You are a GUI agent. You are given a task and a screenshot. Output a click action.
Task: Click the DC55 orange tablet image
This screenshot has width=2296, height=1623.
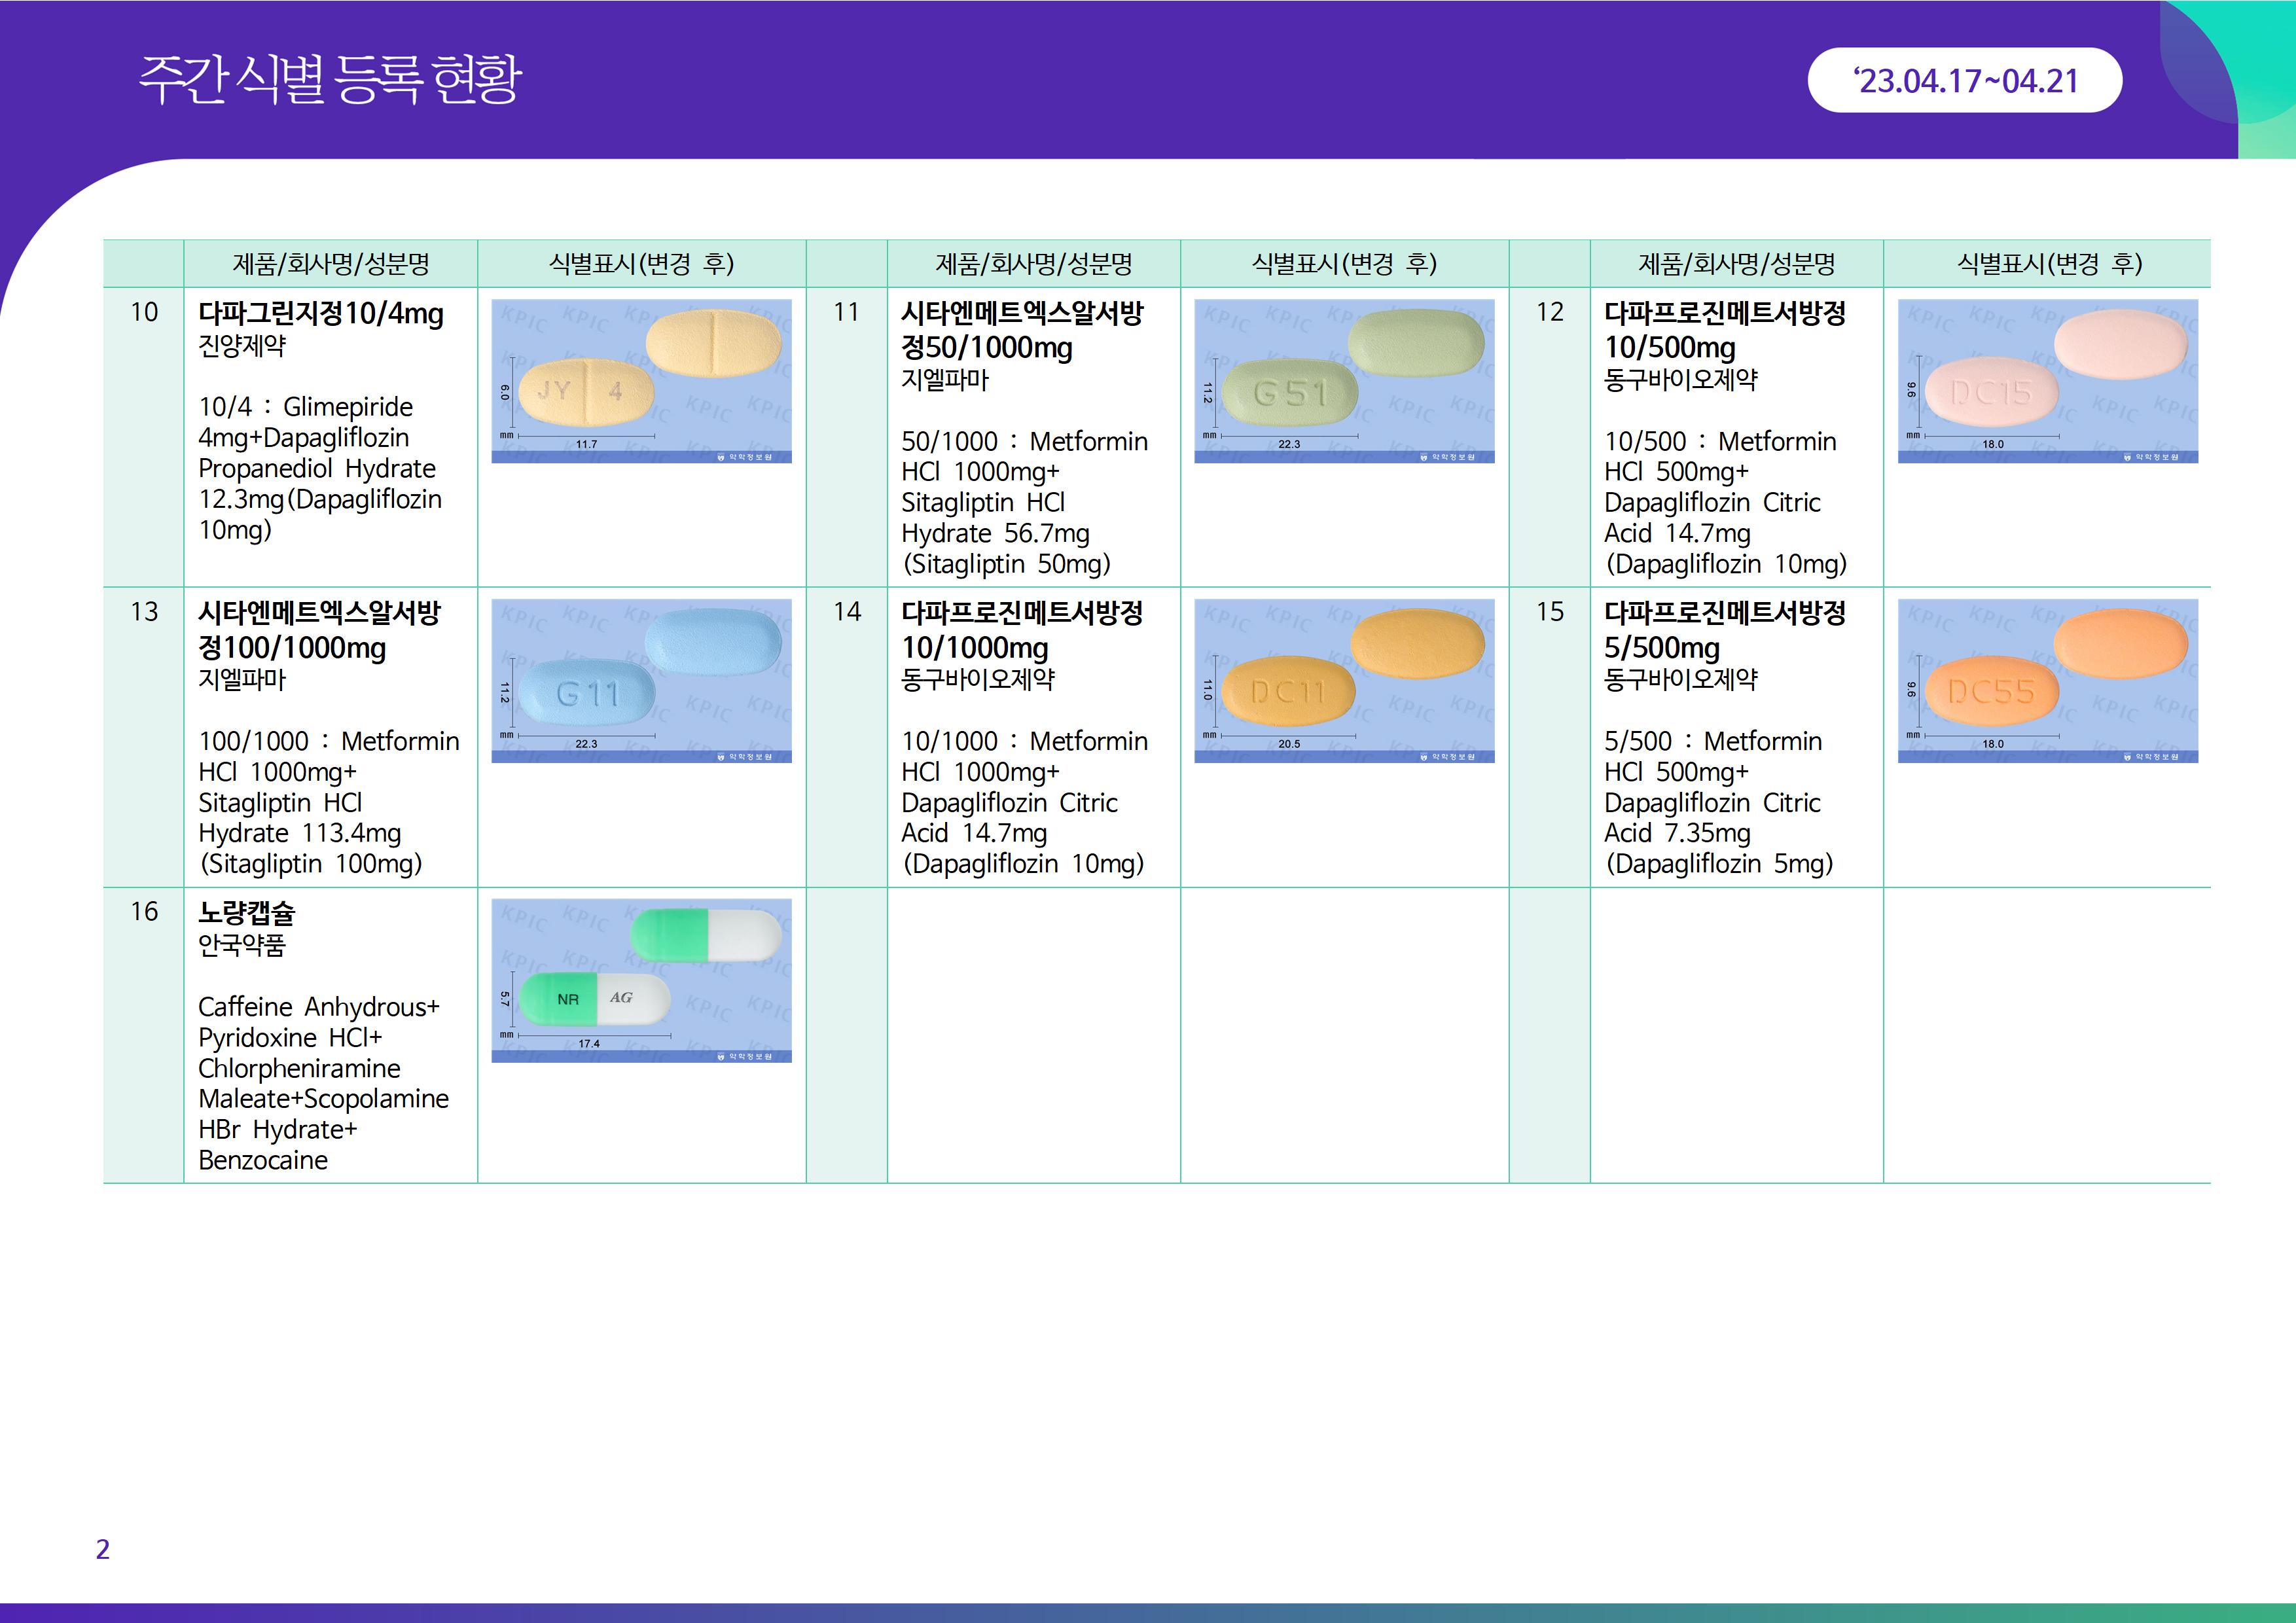[2047, 680]
